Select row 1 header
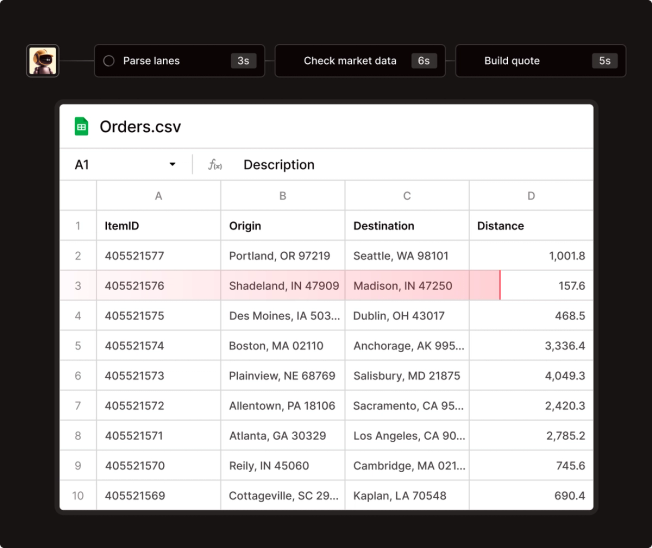652x548 pixels. (78, 226)
